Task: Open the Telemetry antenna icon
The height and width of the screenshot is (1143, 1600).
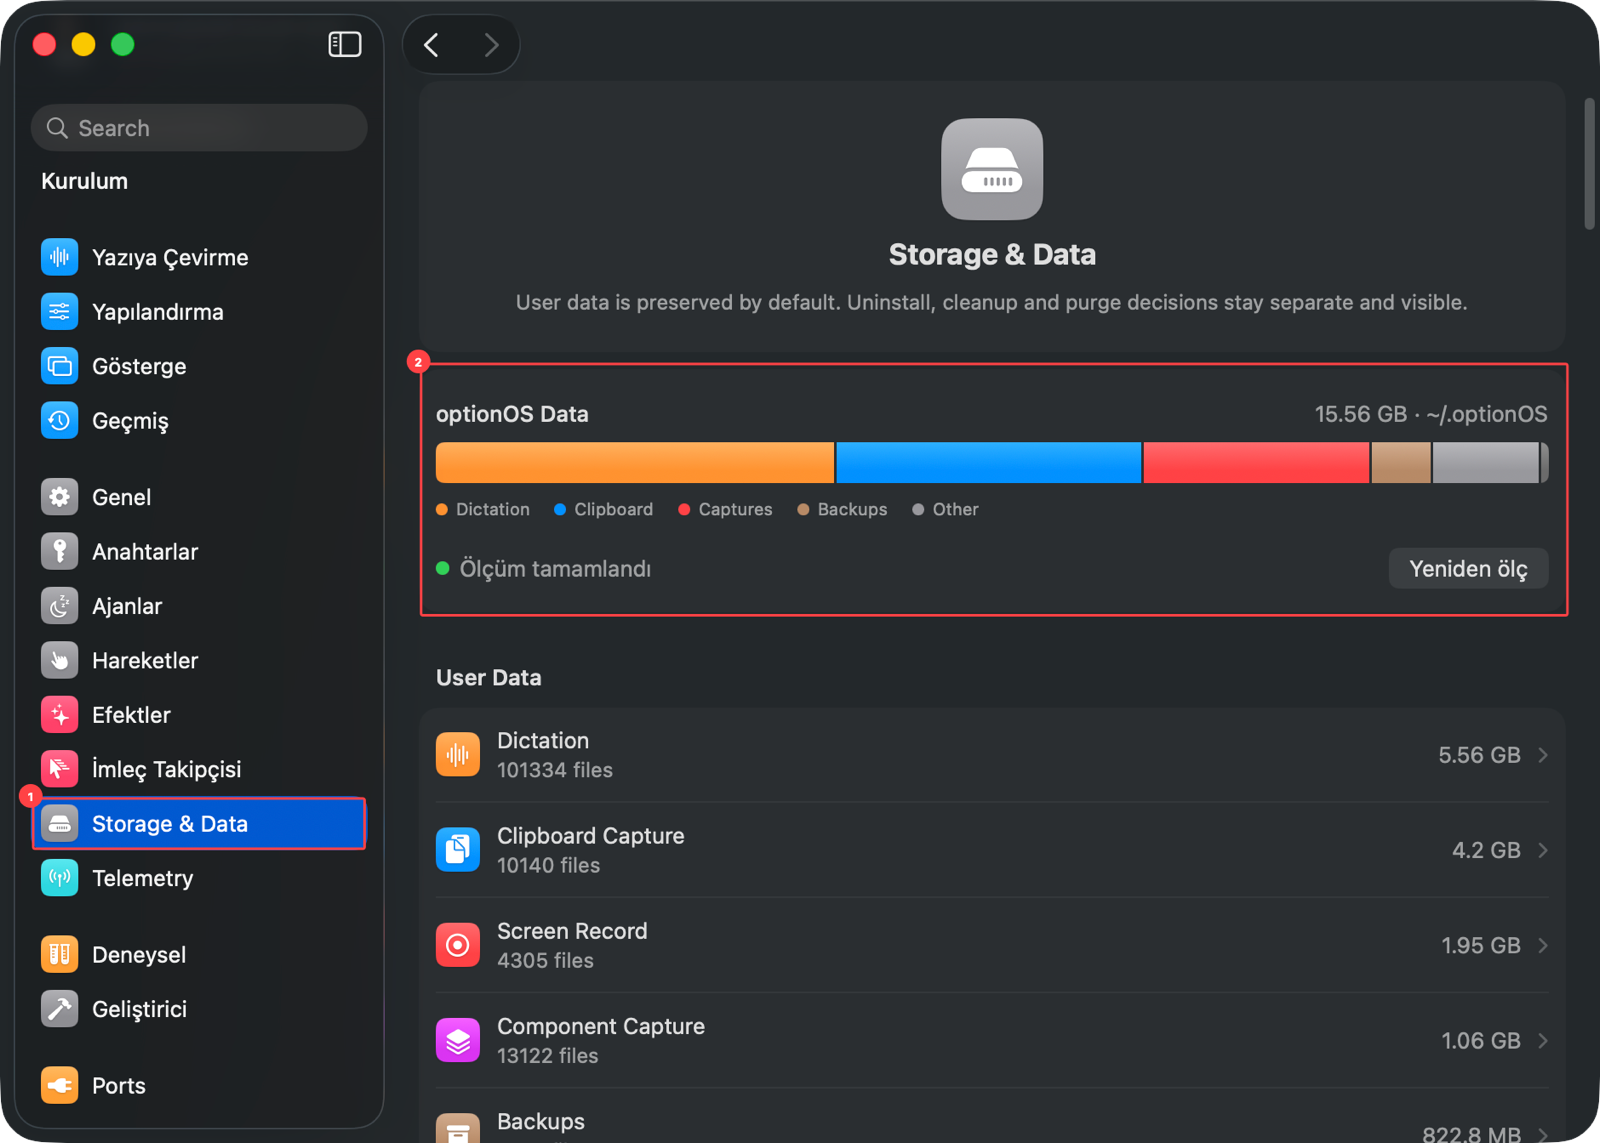Action: tap(60, 878)
